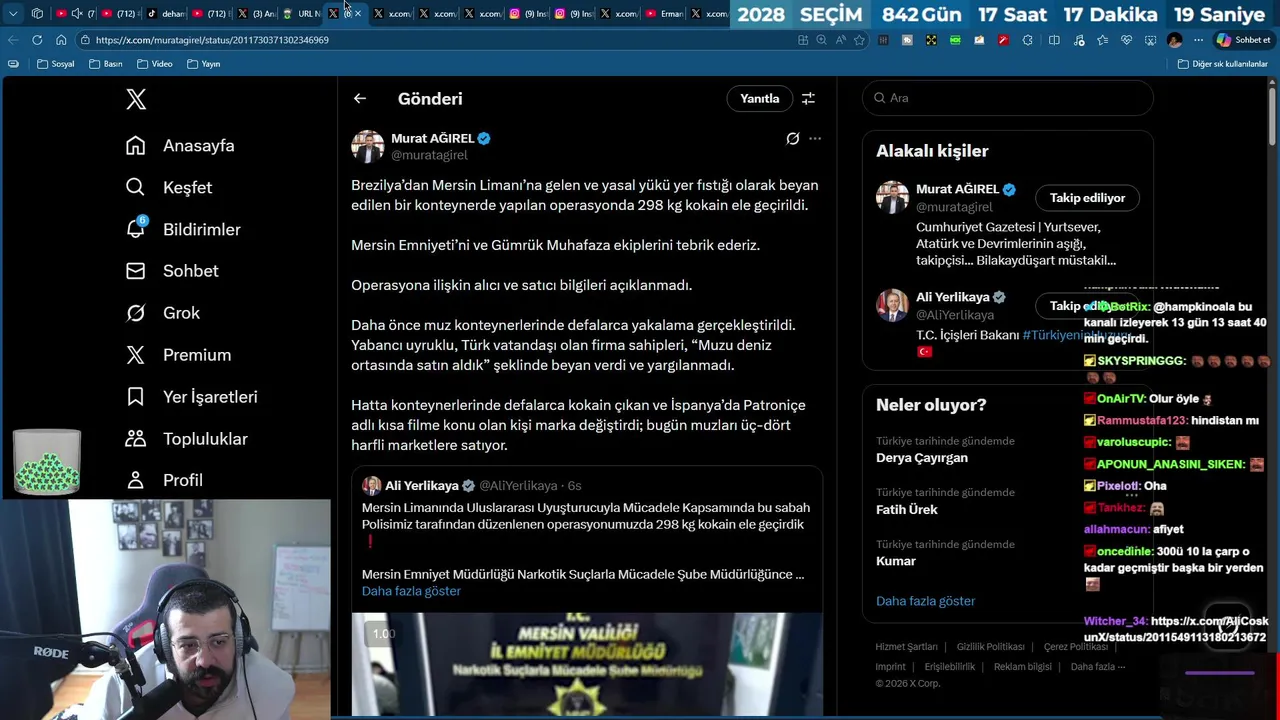Open Bildirimler bell icon
Viewport: 1280px width, 720px height.
click(136, 229)
